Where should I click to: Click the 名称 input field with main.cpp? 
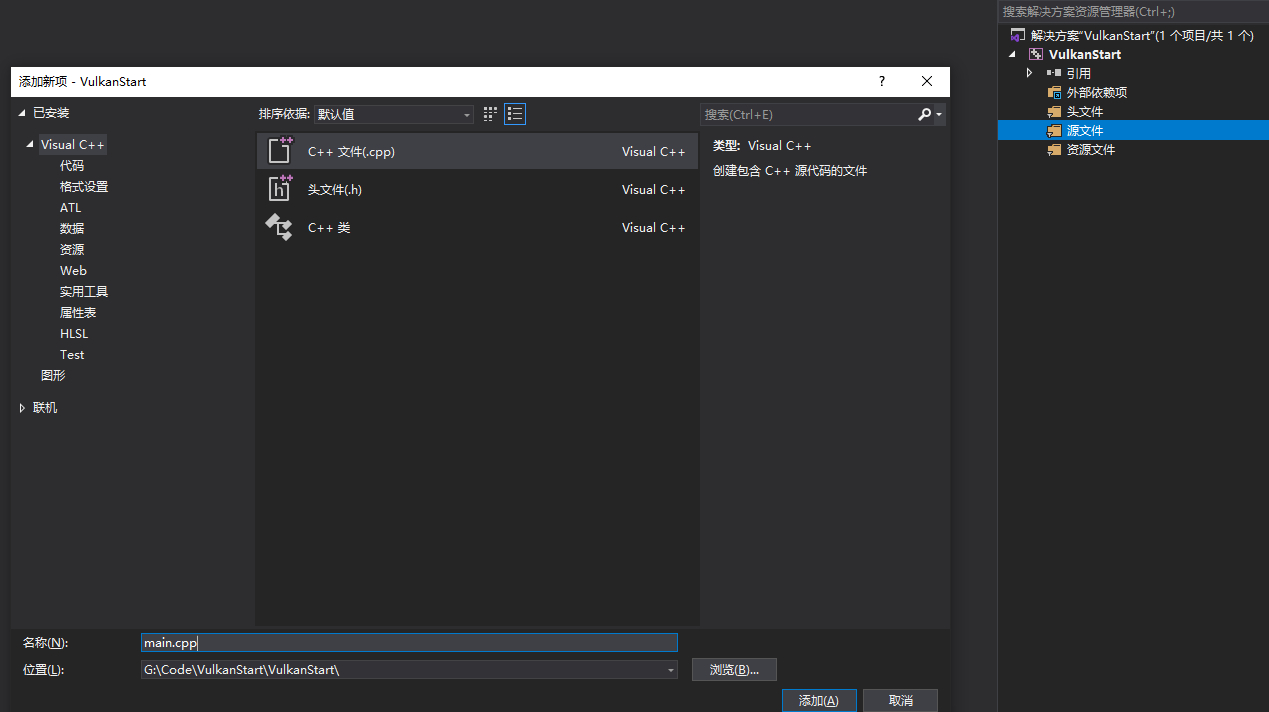(x=409, y=643)
